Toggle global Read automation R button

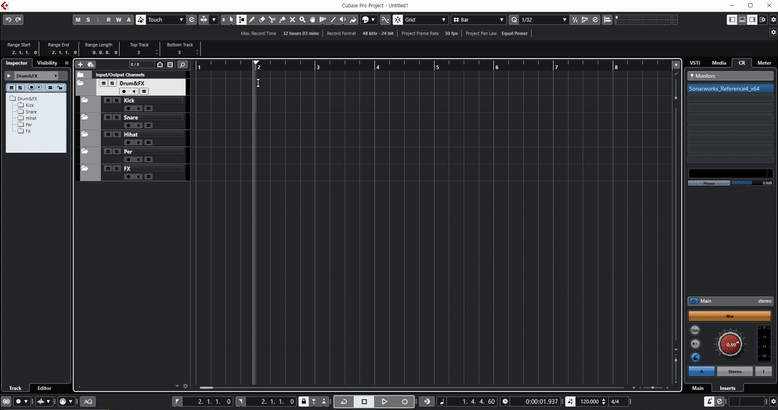pos(108,20)
